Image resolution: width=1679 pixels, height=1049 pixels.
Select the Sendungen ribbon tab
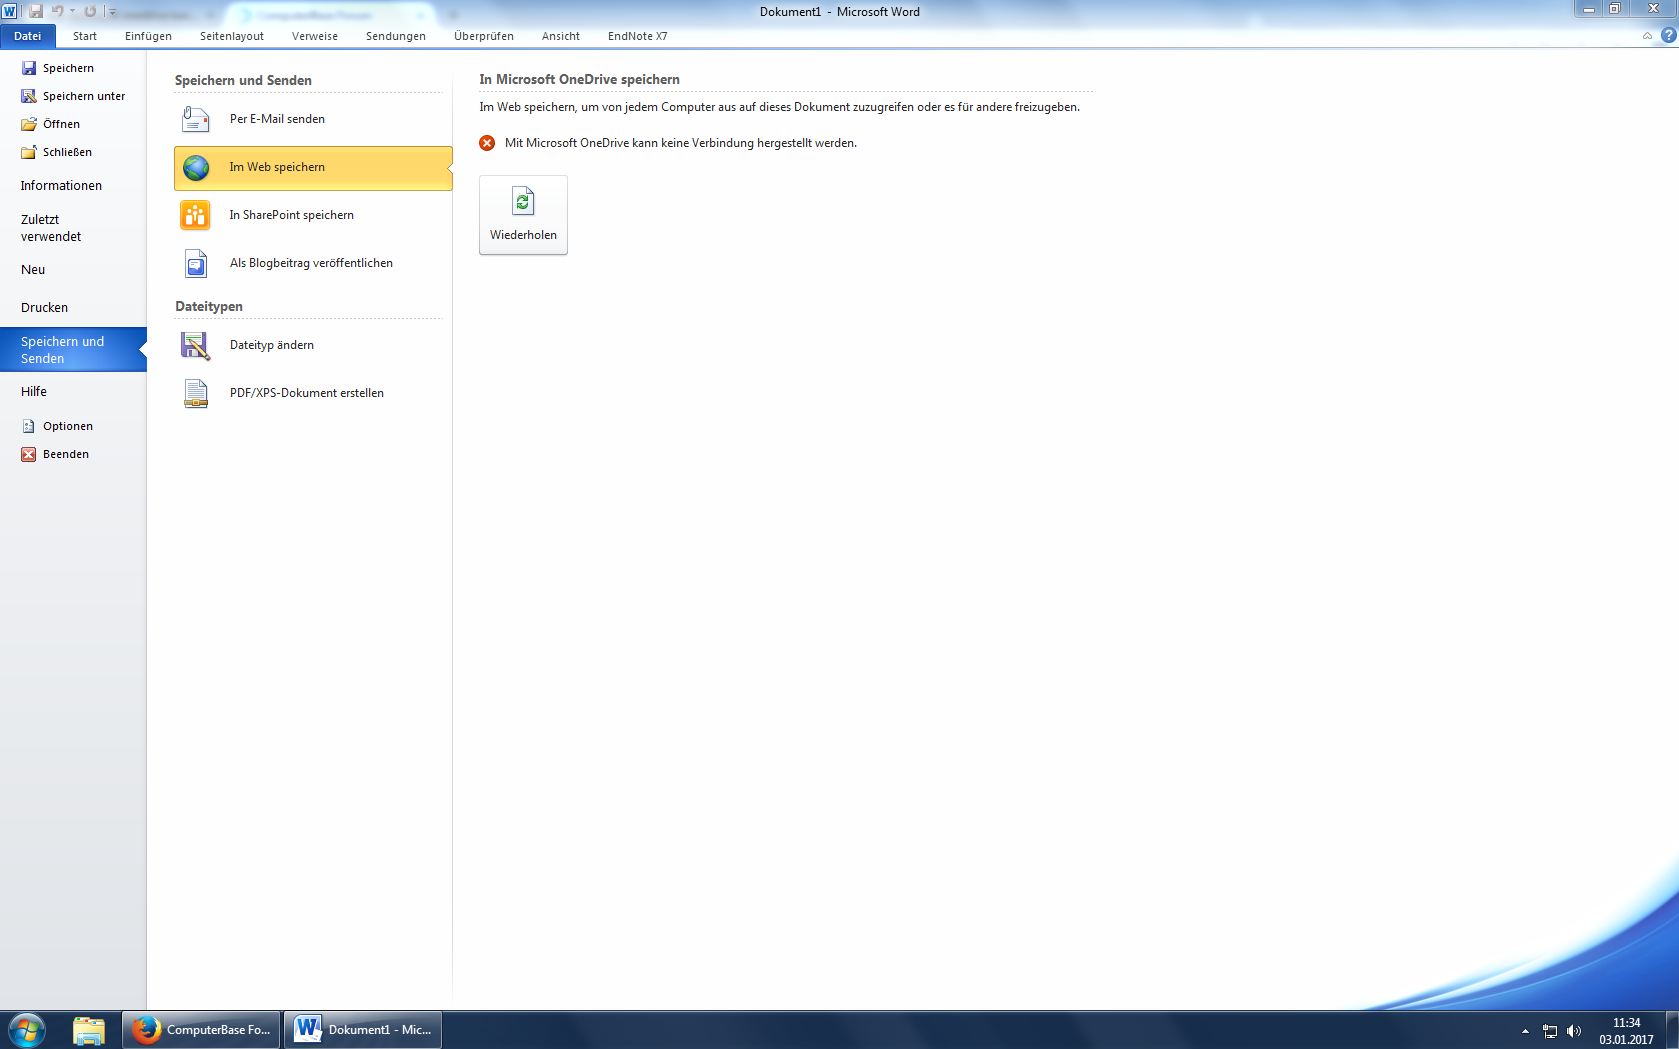[x=396, y=36]
